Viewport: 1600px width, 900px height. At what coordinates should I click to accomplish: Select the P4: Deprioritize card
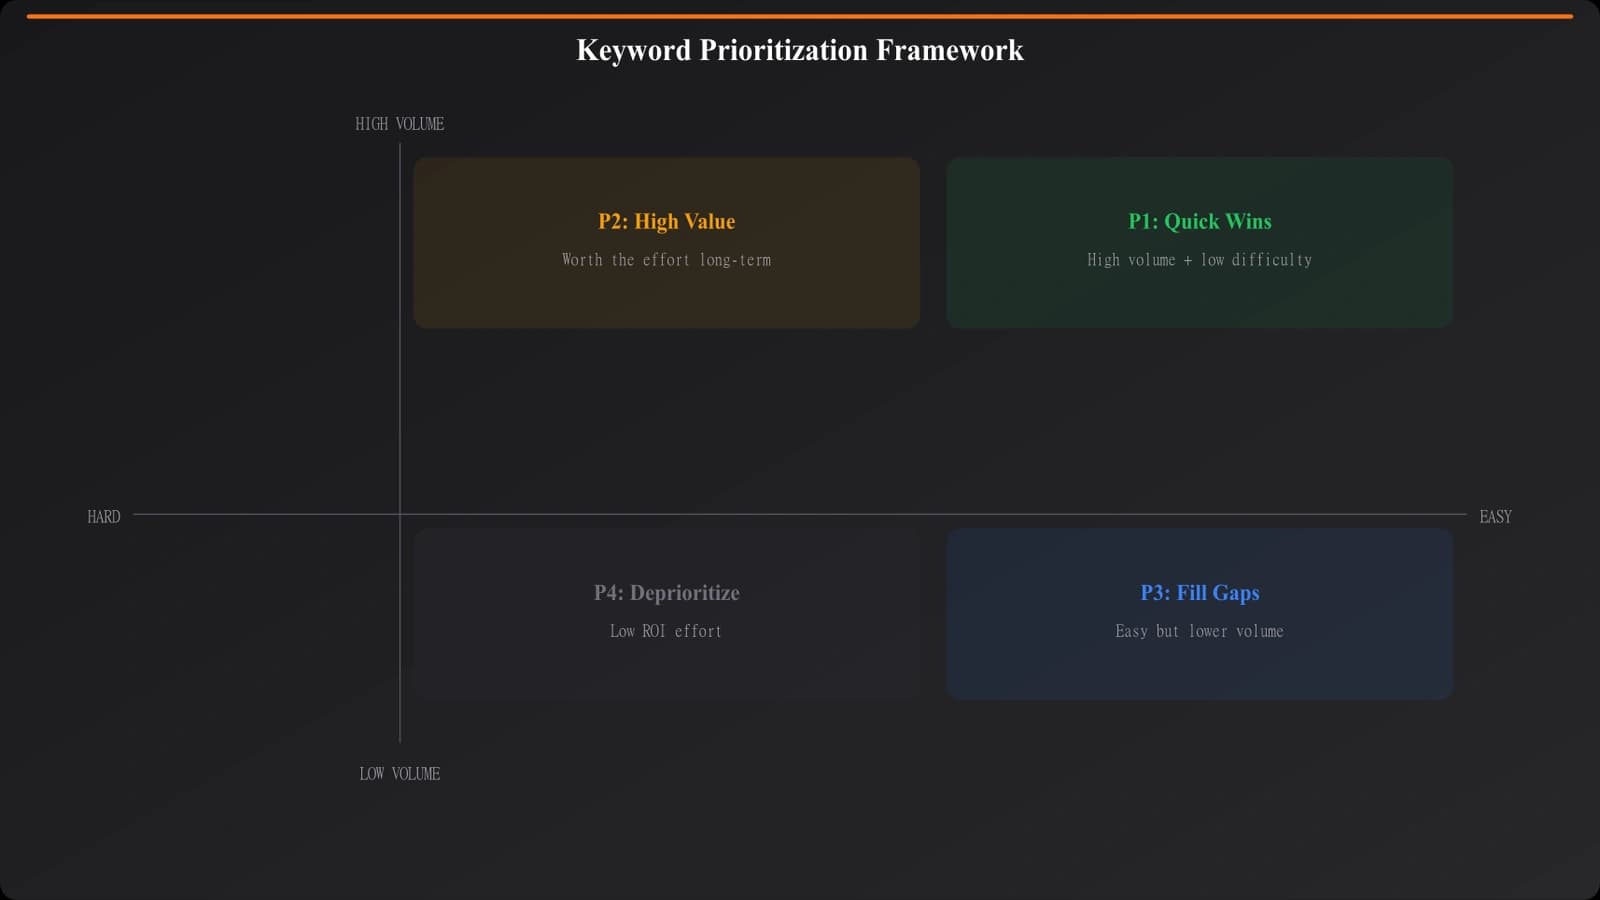click(x=666, y=613)
